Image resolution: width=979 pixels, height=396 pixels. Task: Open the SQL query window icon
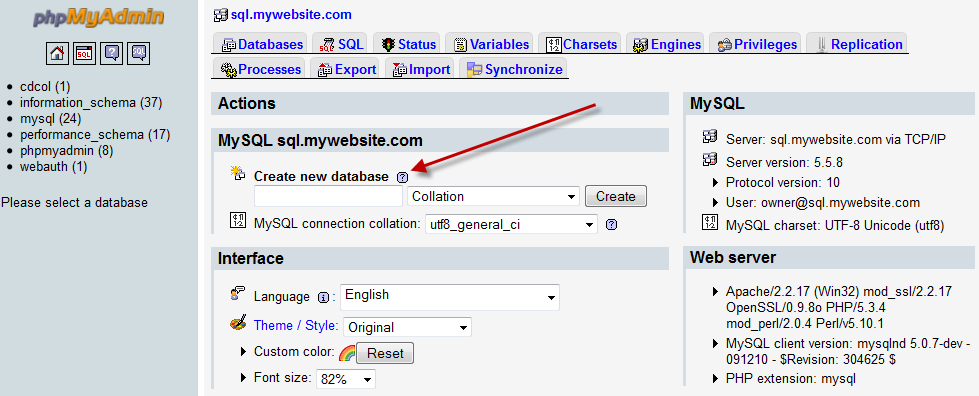84,53
